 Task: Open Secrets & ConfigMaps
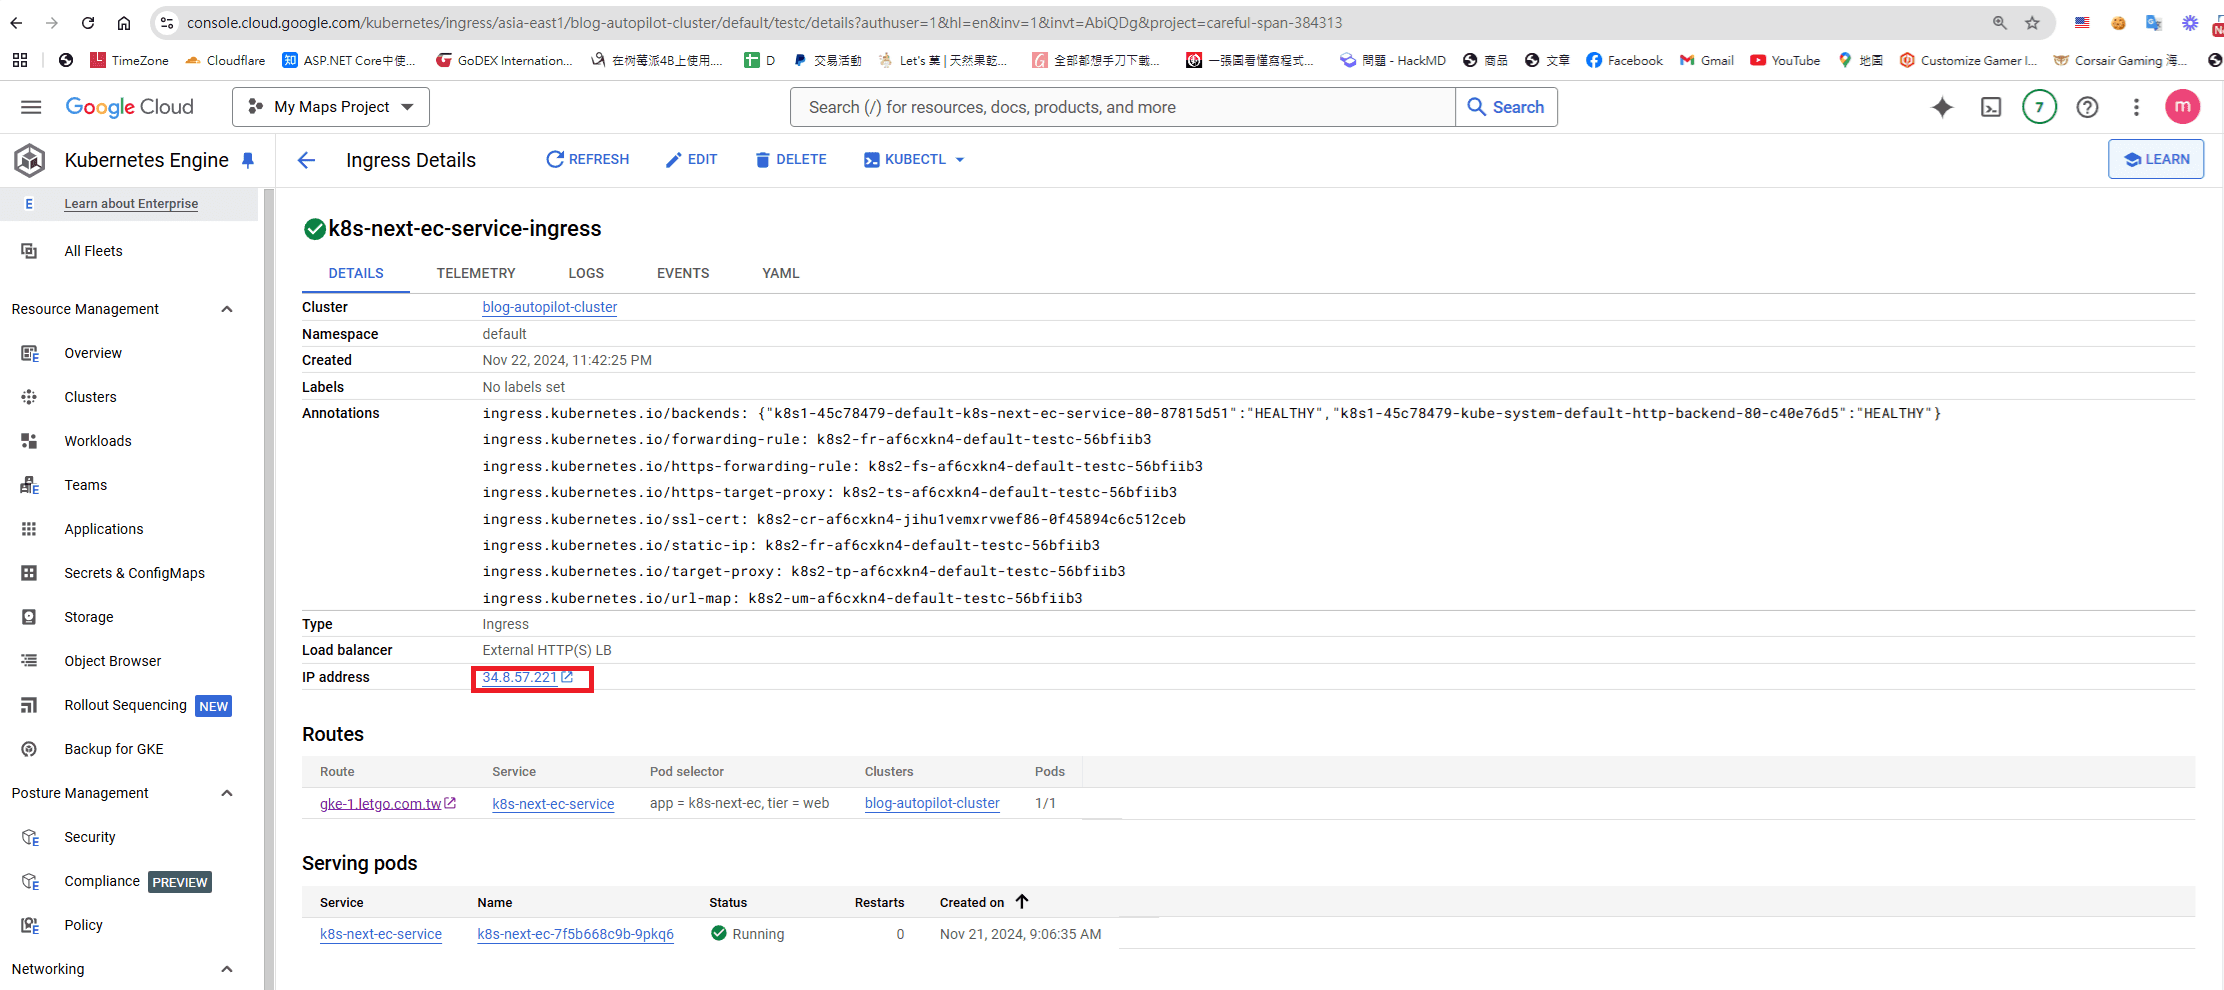[x=134, y=573]
